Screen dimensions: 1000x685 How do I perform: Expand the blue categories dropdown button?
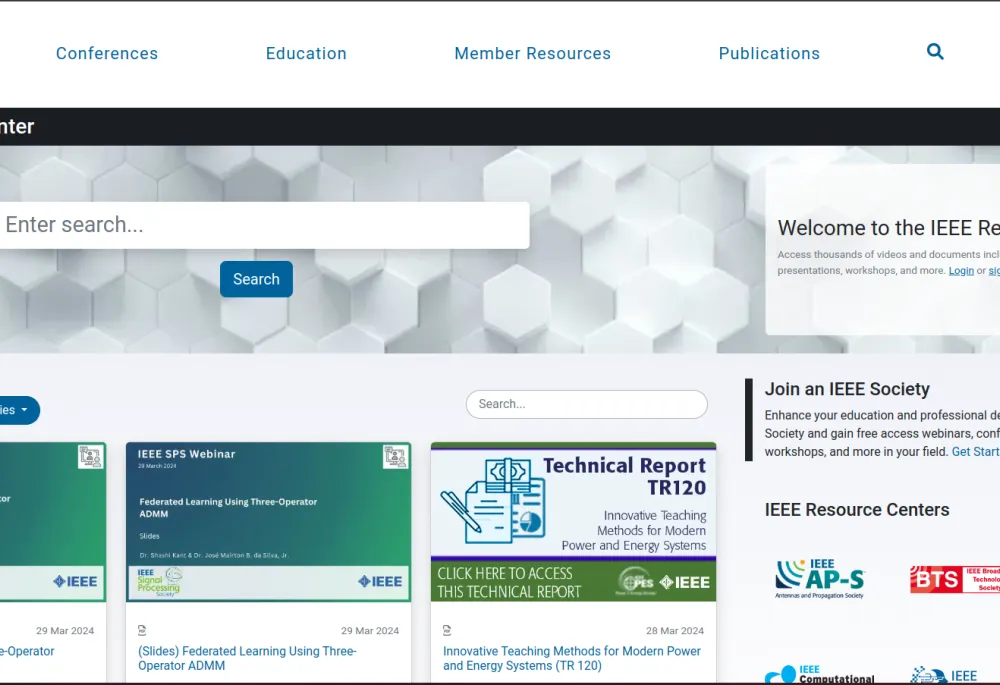[x=16, y=410]
